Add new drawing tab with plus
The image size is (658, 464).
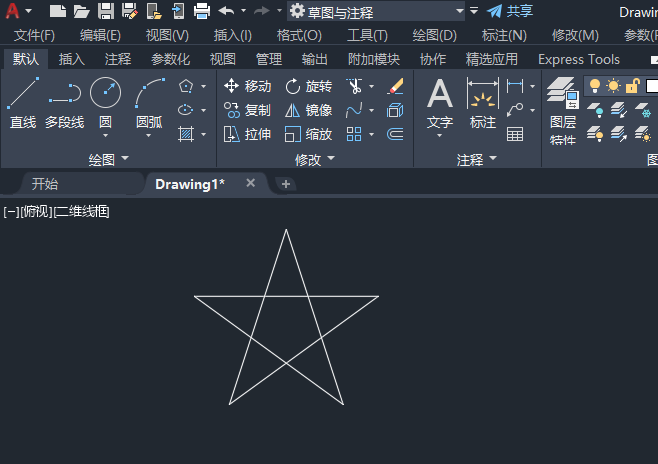click(286, 184)
